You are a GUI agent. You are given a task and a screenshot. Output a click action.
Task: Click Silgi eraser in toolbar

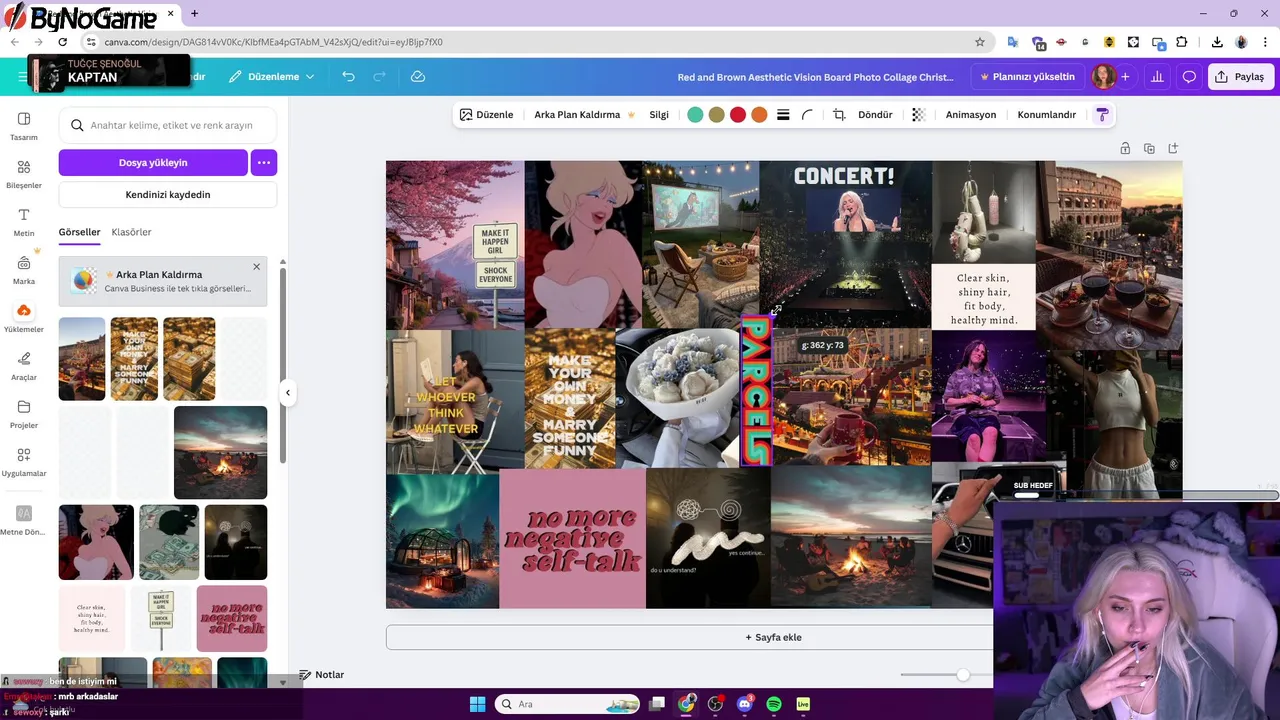point(659,115)
